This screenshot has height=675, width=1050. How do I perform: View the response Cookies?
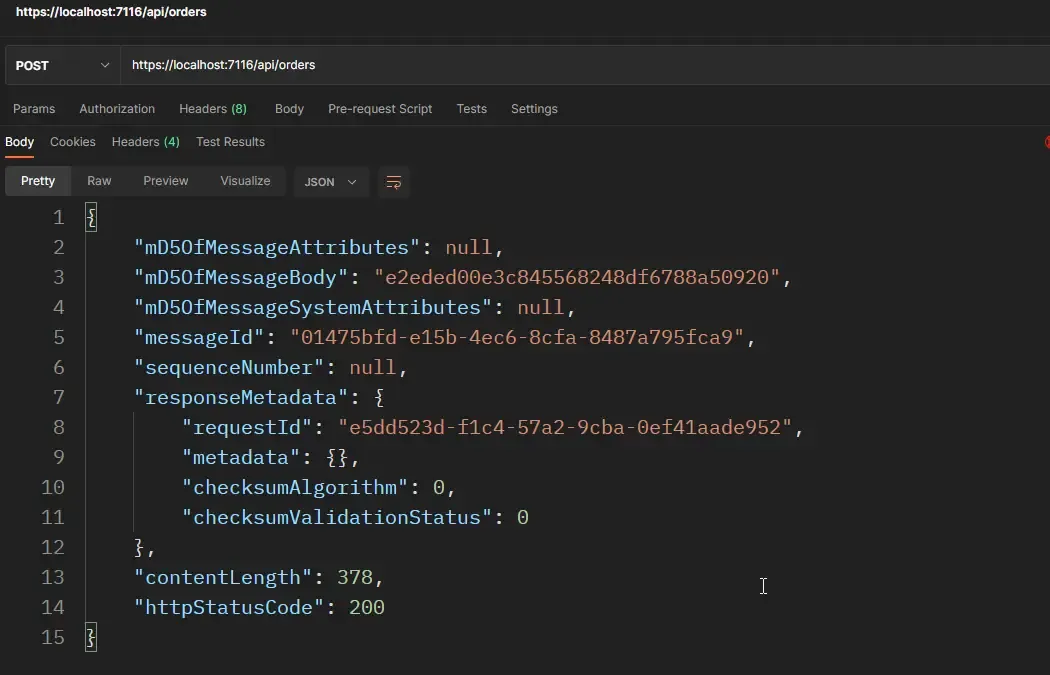72,141
